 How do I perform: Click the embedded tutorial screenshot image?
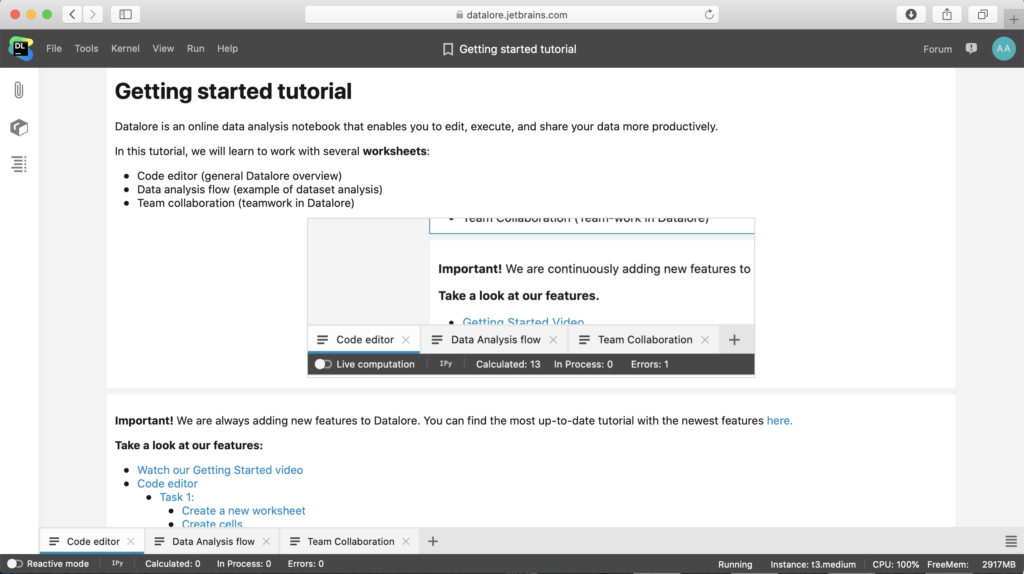pyautogui.click(x=531, y=298)
